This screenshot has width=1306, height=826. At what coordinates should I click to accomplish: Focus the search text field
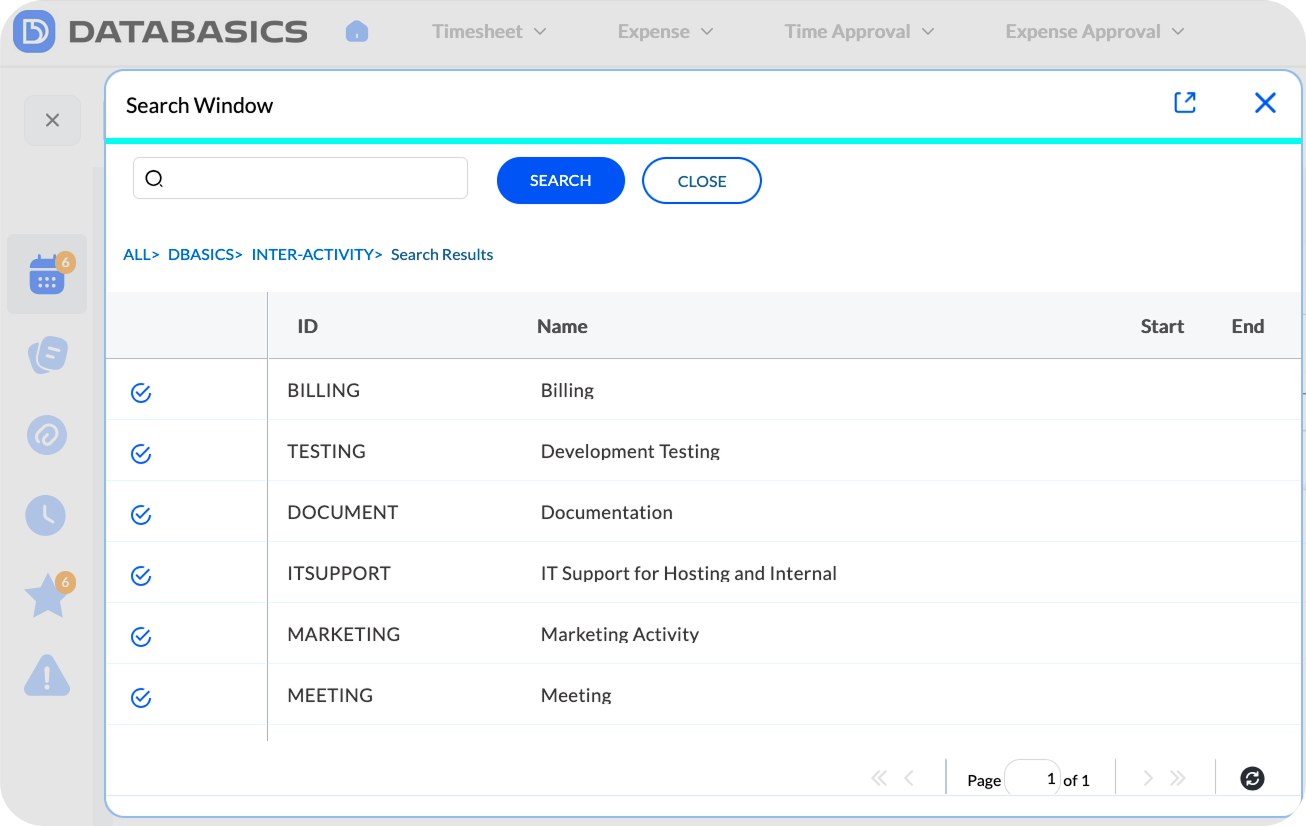tap(300, 178)
